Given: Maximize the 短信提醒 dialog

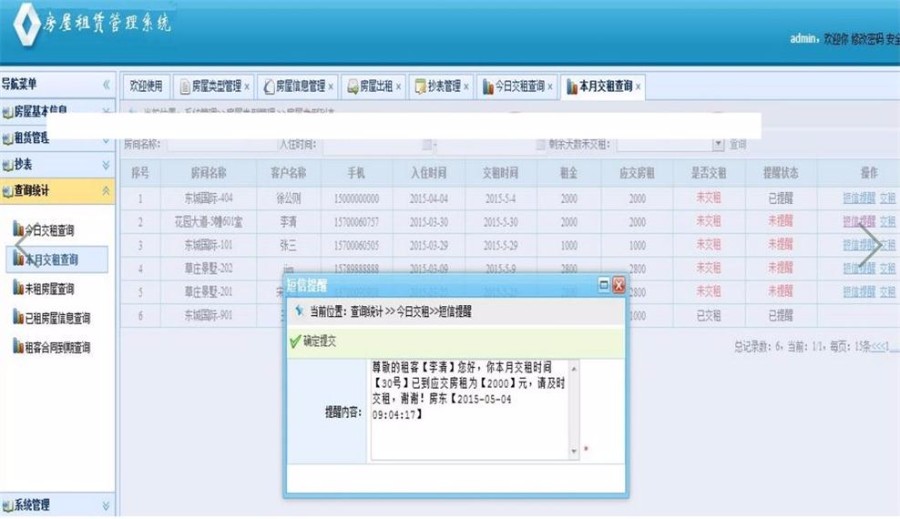Looking at the screenshot, I should tap(603, 284).
